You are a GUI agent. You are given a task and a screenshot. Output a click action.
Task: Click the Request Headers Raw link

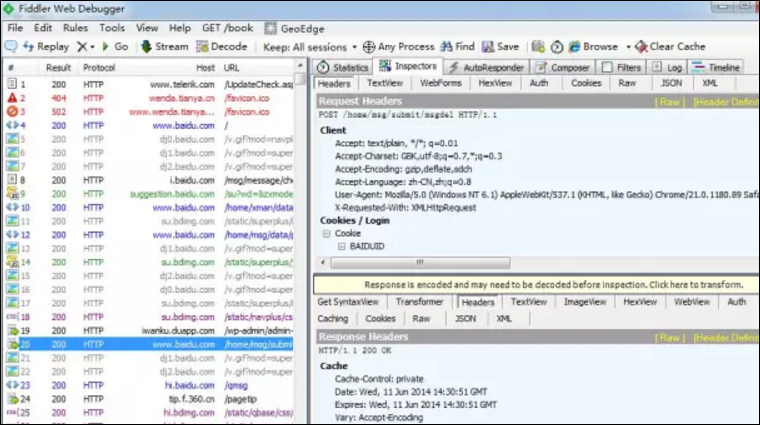coord(669,102)
